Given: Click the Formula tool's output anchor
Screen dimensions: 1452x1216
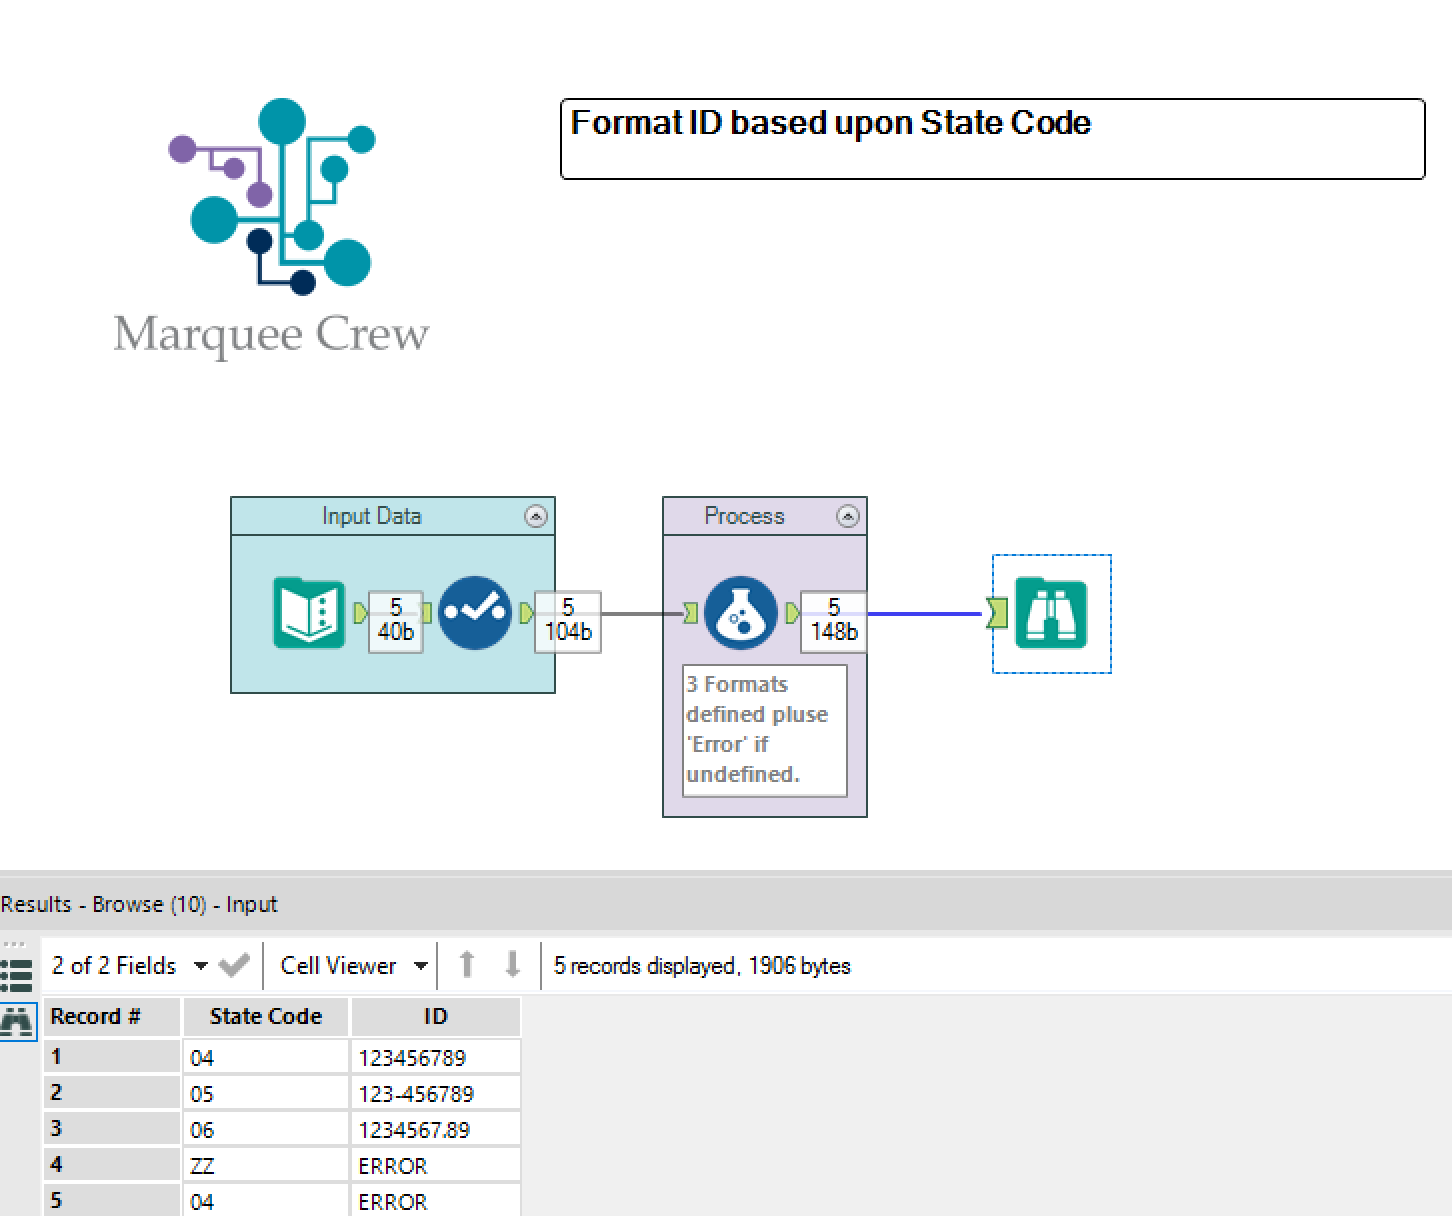Looking at the screenshot, I should tap(793, 614).
